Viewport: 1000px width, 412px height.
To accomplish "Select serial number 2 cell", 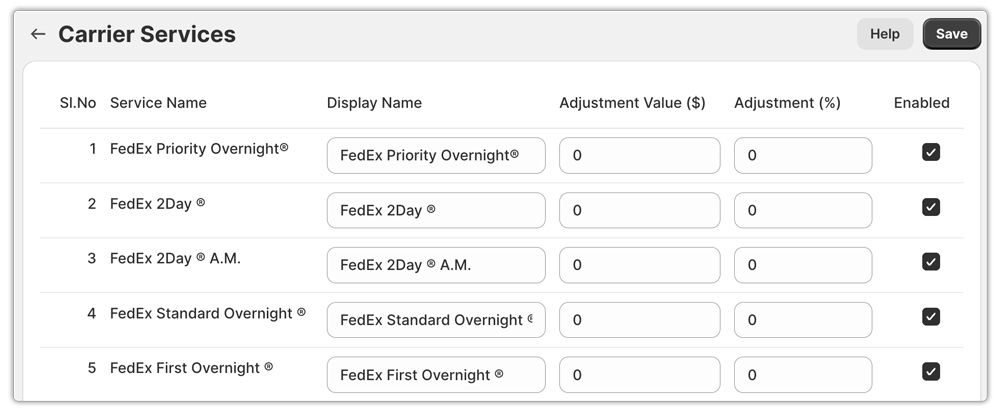I will click(x=92, y=203).
